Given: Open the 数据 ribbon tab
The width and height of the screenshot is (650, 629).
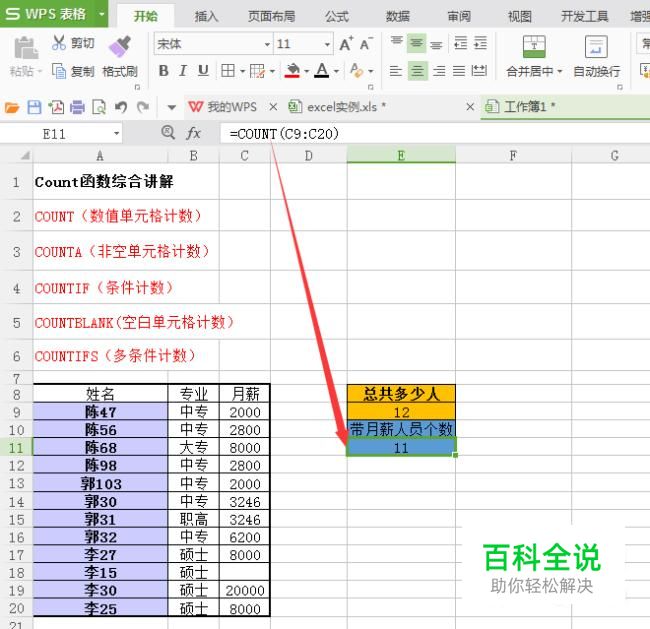Looking at the screenshot, I should 398,16.
